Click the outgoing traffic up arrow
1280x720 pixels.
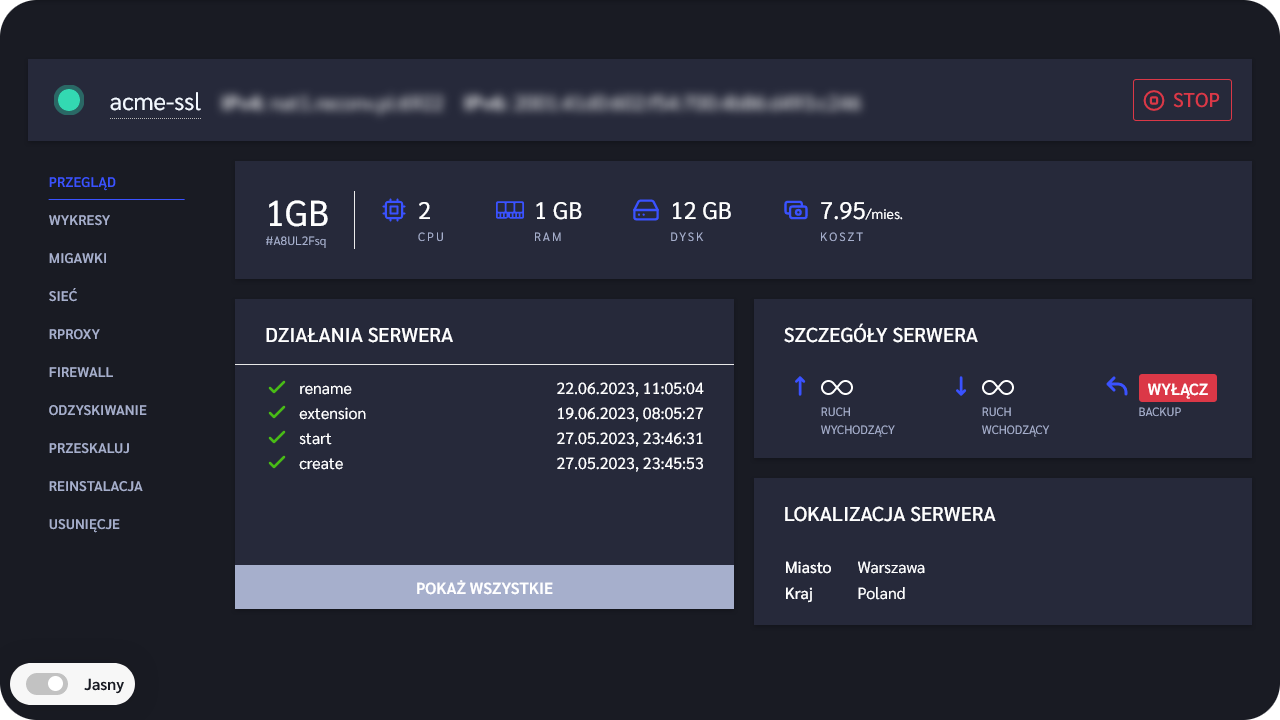click(800, 387)
